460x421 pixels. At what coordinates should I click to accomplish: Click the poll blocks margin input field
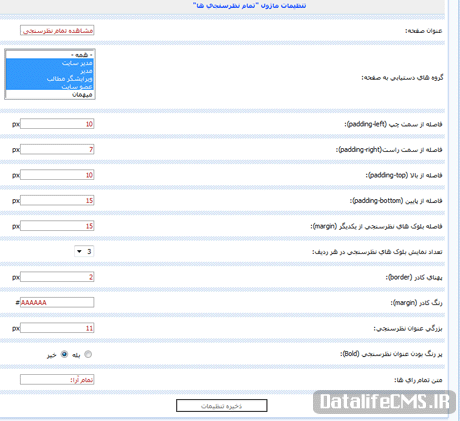pos(57,226)
